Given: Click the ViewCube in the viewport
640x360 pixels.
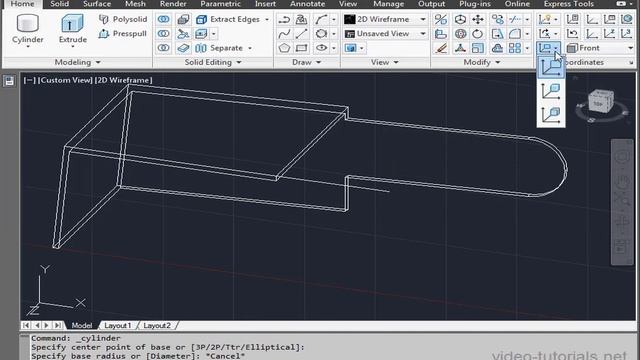Looking at the screenshot, I should click(601, 102).
